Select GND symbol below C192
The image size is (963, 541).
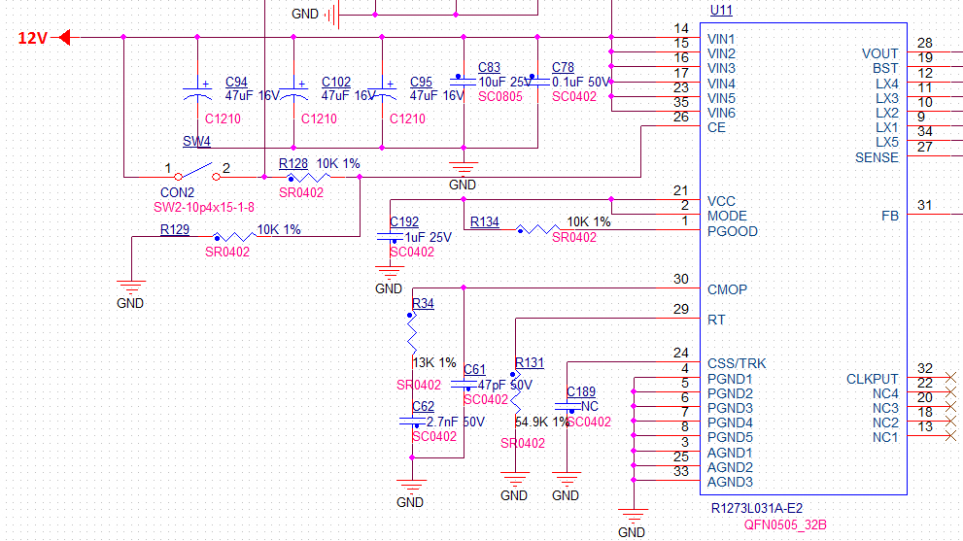pyautogui.click(x=390, y=271)
